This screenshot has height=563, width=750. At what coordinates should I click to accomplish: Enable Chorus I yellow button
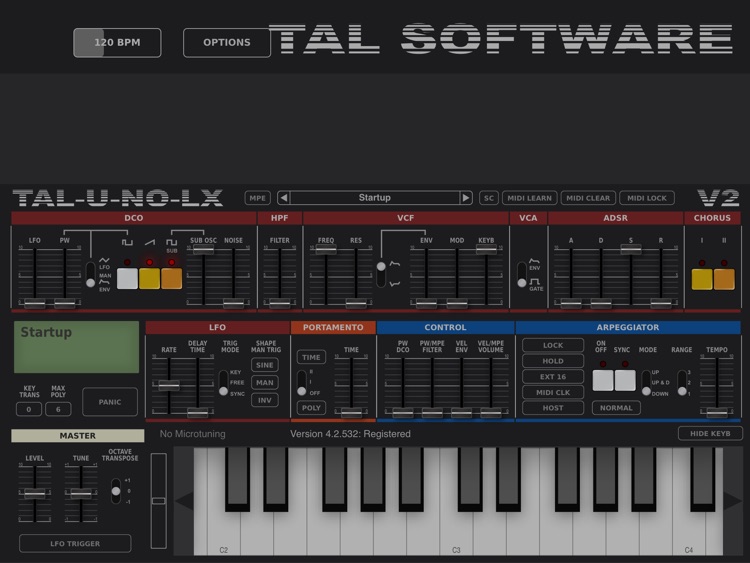click(x=702, y=279)
